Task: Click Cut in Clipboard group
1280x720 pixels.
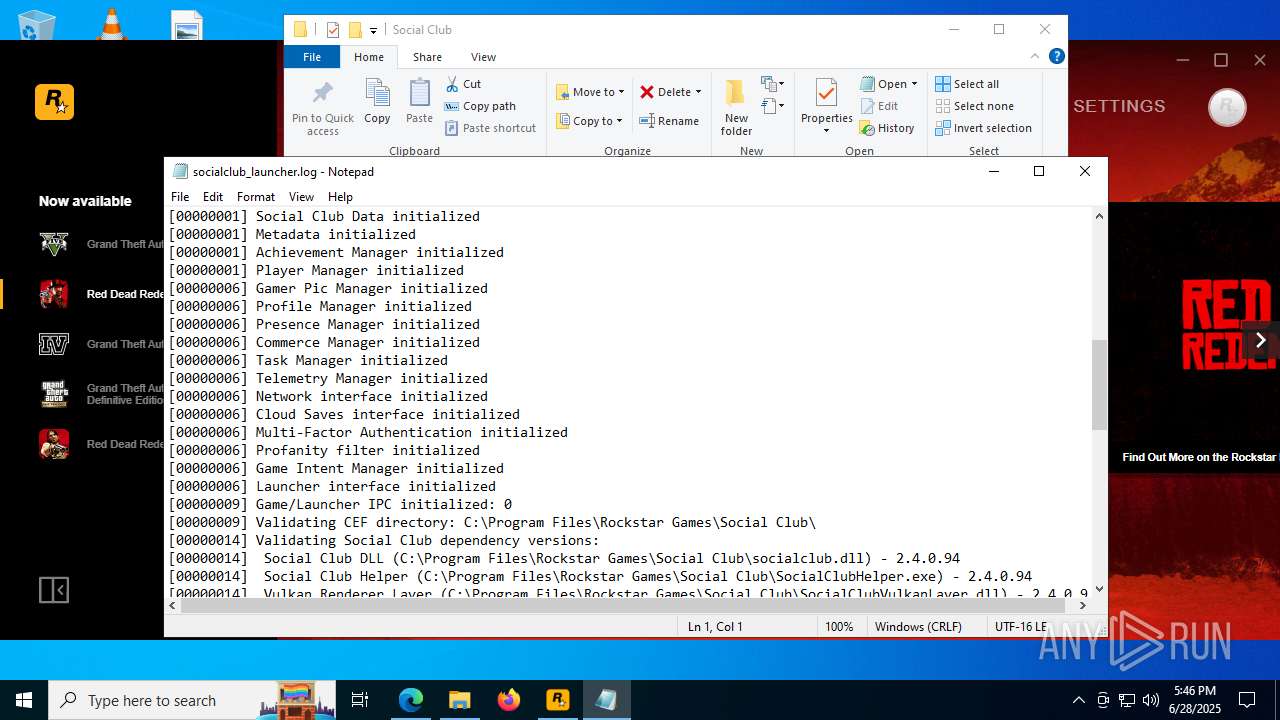Action: tap(463, 84)
